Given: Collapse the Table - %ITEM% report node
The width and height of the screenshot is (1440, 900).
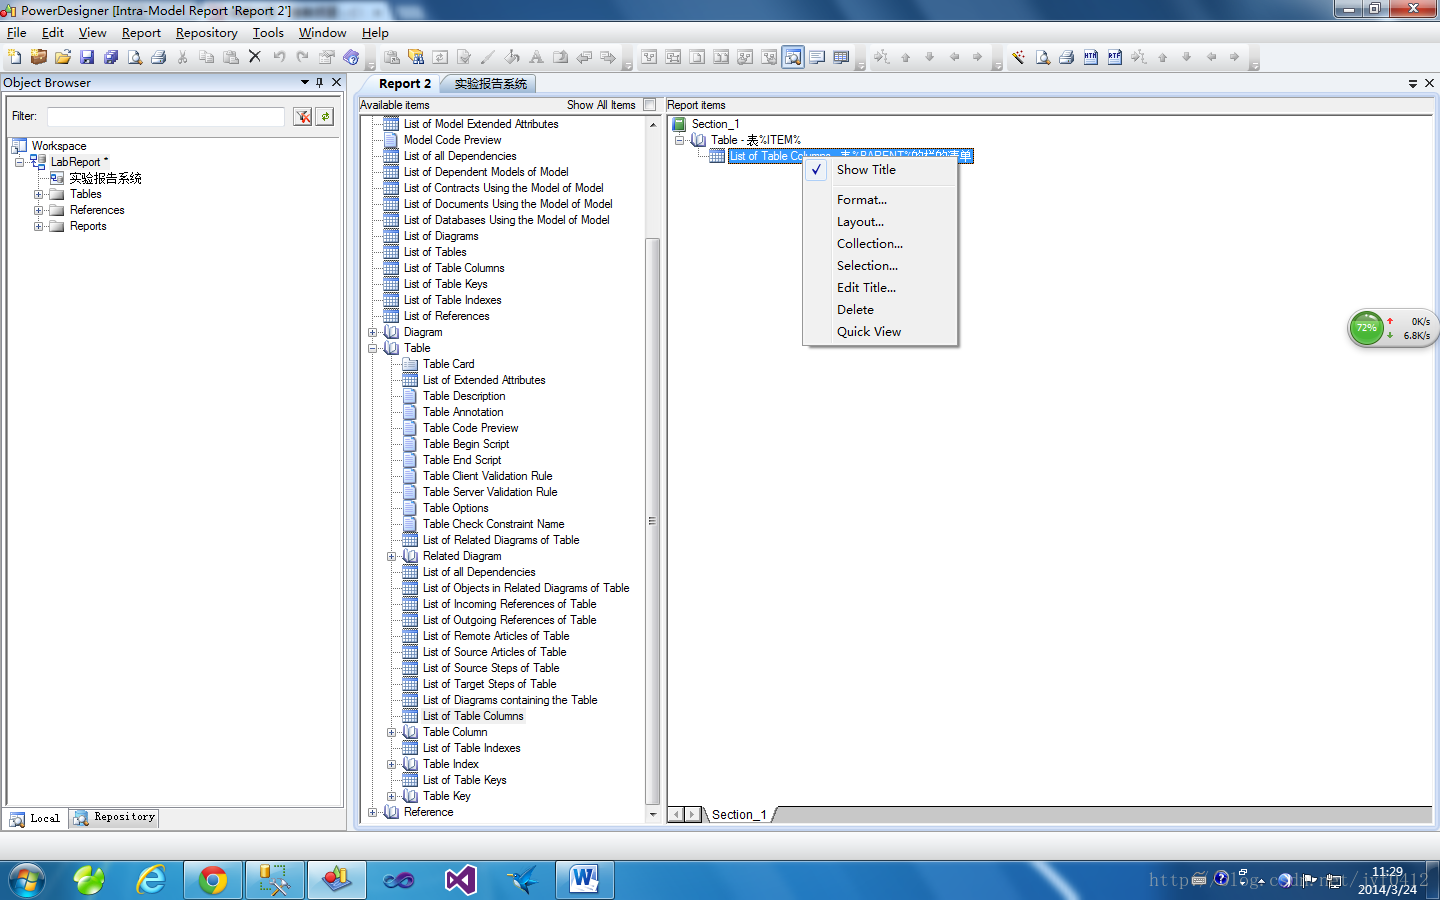Looking at the screenshot, I should point(680,140).
